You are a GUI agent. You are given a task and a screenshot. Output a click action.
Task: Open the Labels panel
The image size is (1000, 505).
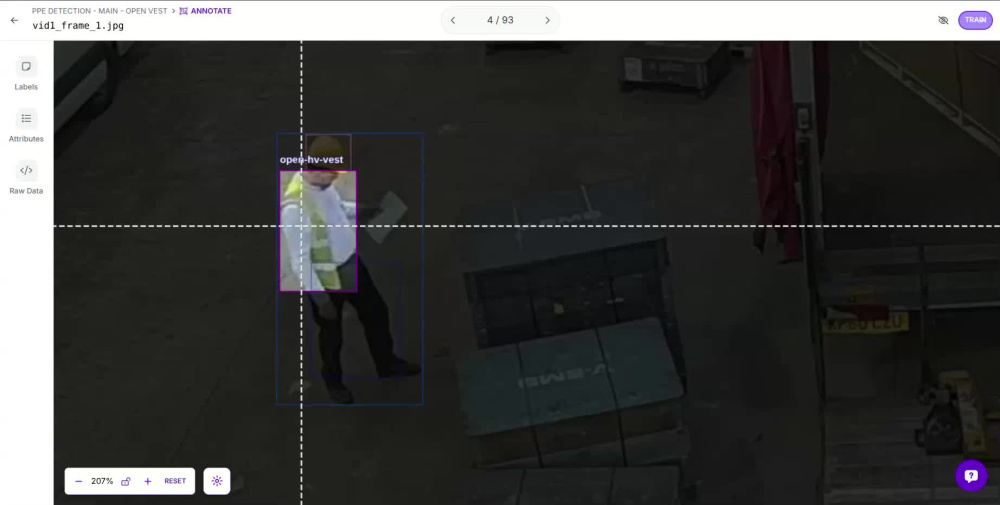pos(26,73)
